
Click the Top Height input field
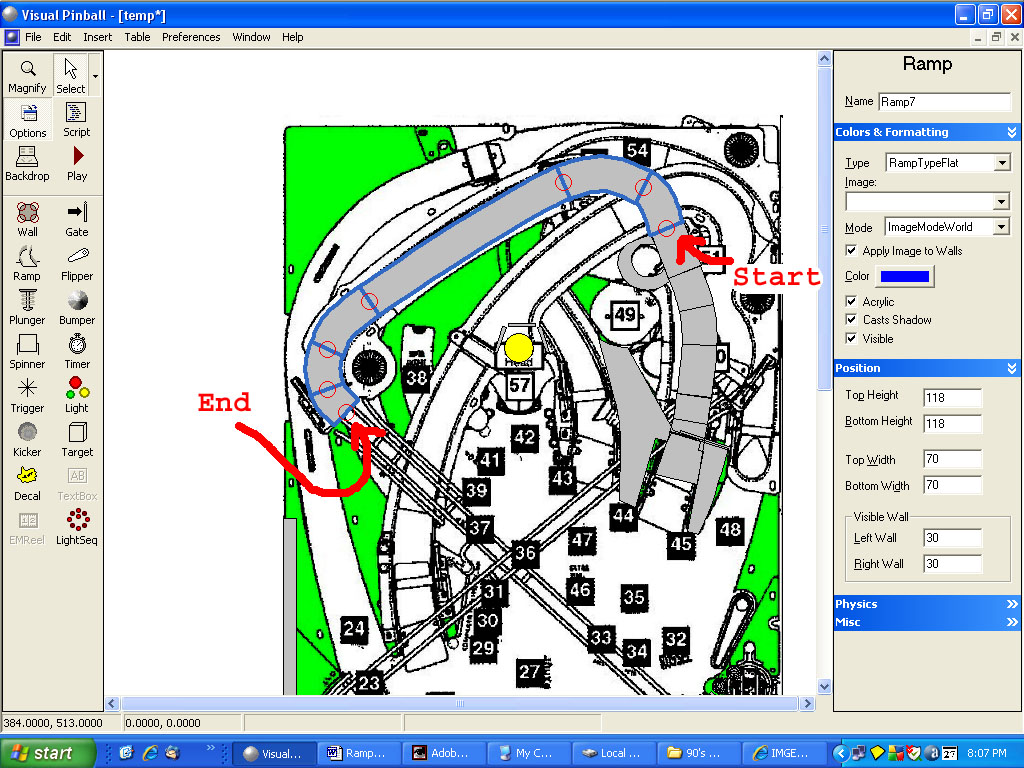(952, 398)
